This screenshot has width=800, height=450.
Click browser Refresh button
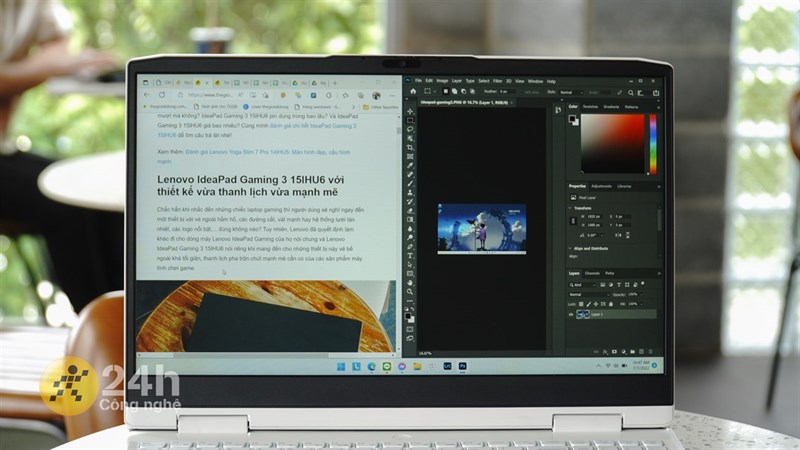coord(162,95)
